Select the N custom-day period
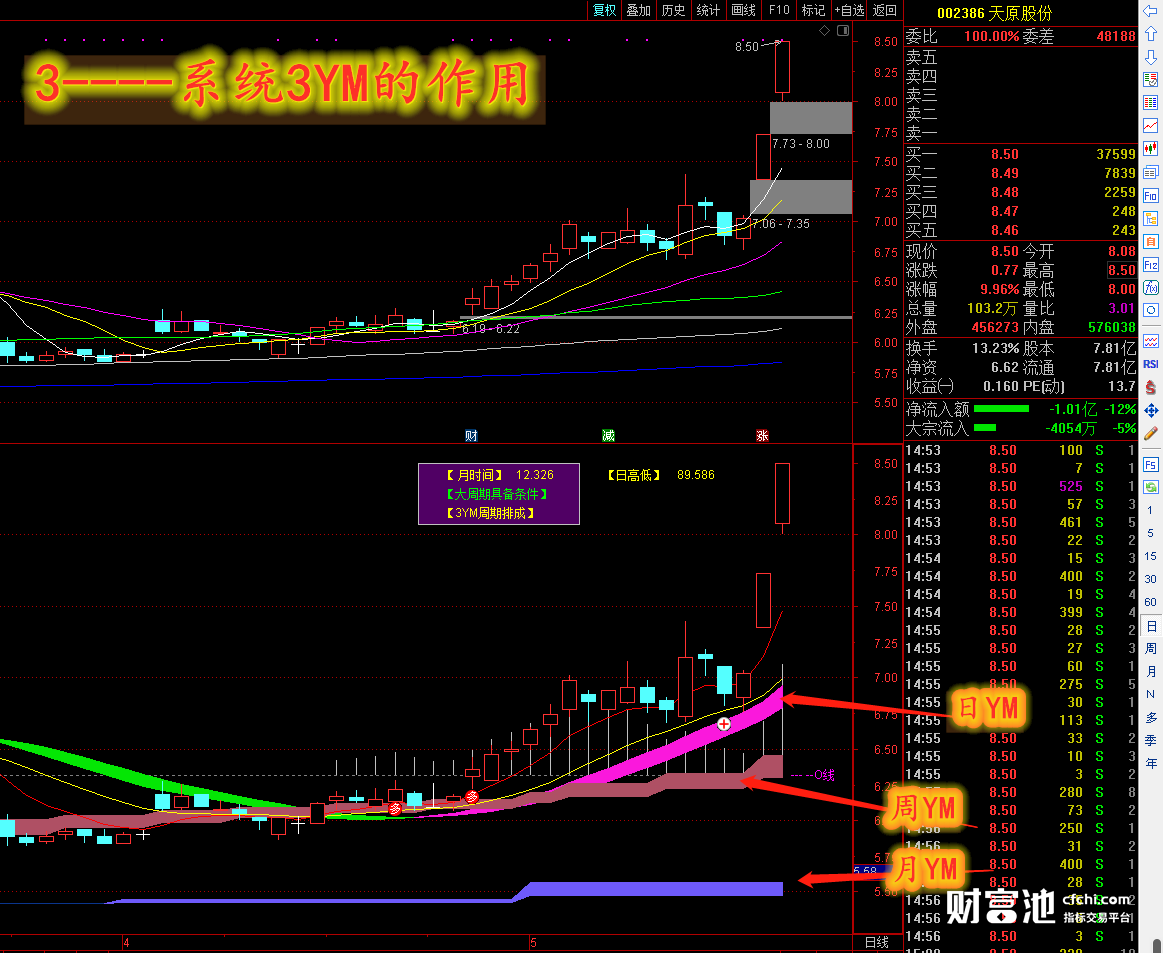The width and height of the screenshot is (1163, 953). tap(1150, 695)
